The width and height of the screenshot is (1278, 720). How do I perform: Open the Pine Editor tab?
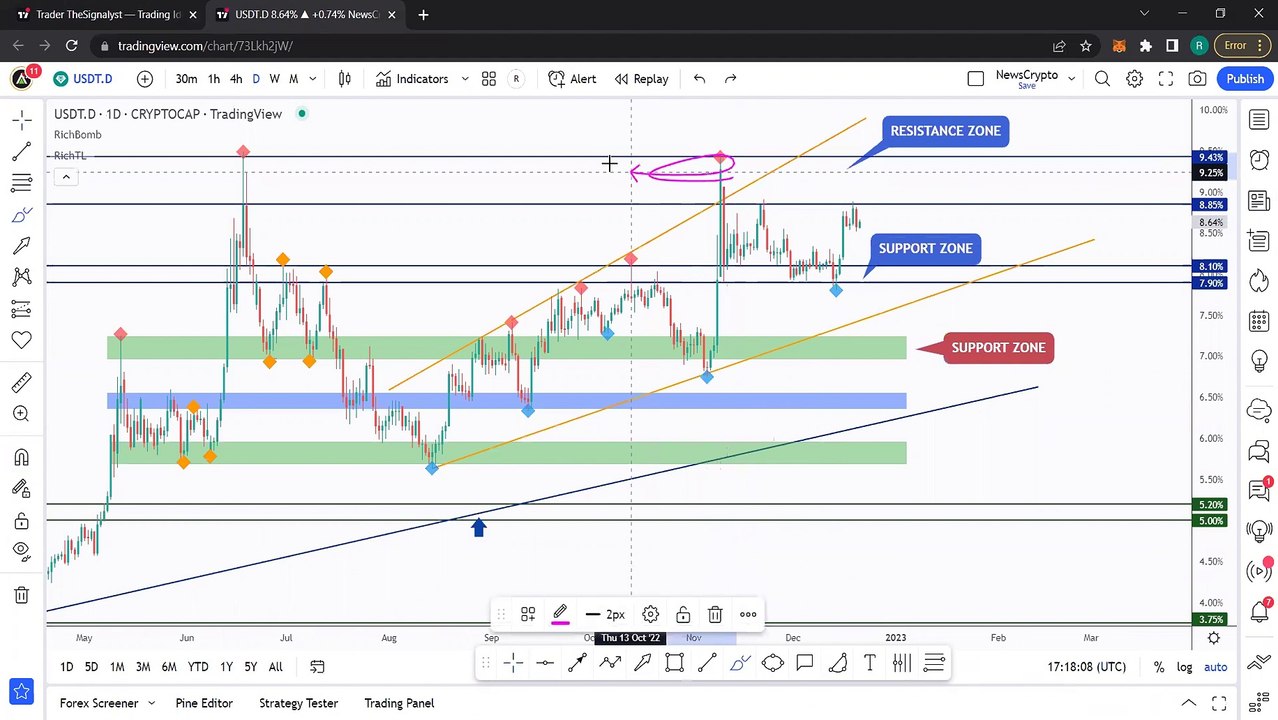click(204, 703)
